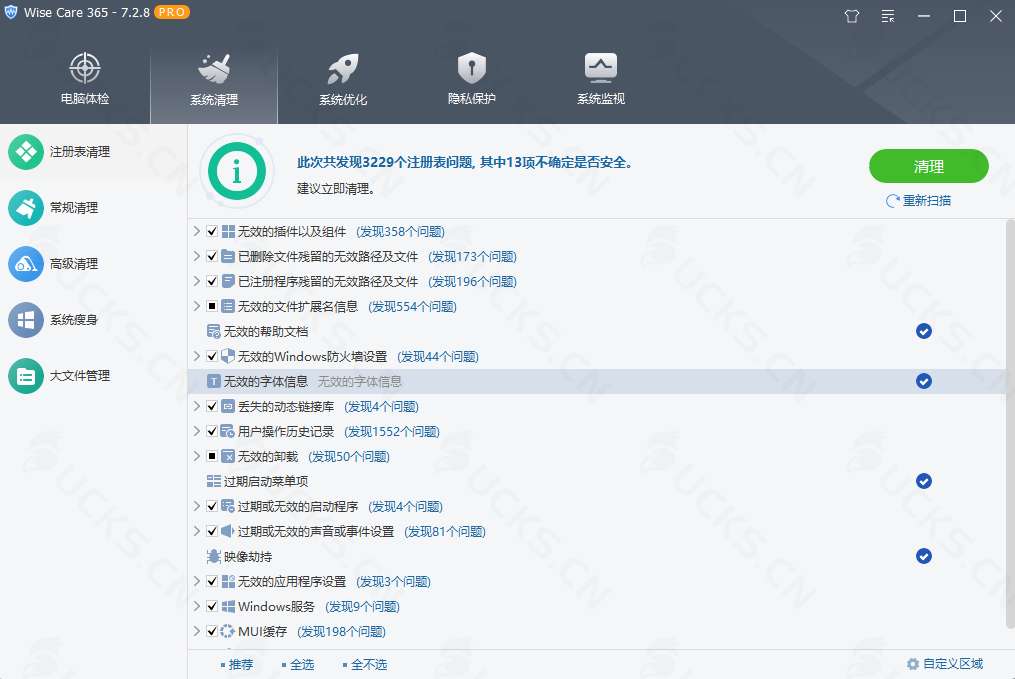Expand the 无效的文件扩展名信息 row
The height and width of the screenshot is (679, 1015).
197,306
